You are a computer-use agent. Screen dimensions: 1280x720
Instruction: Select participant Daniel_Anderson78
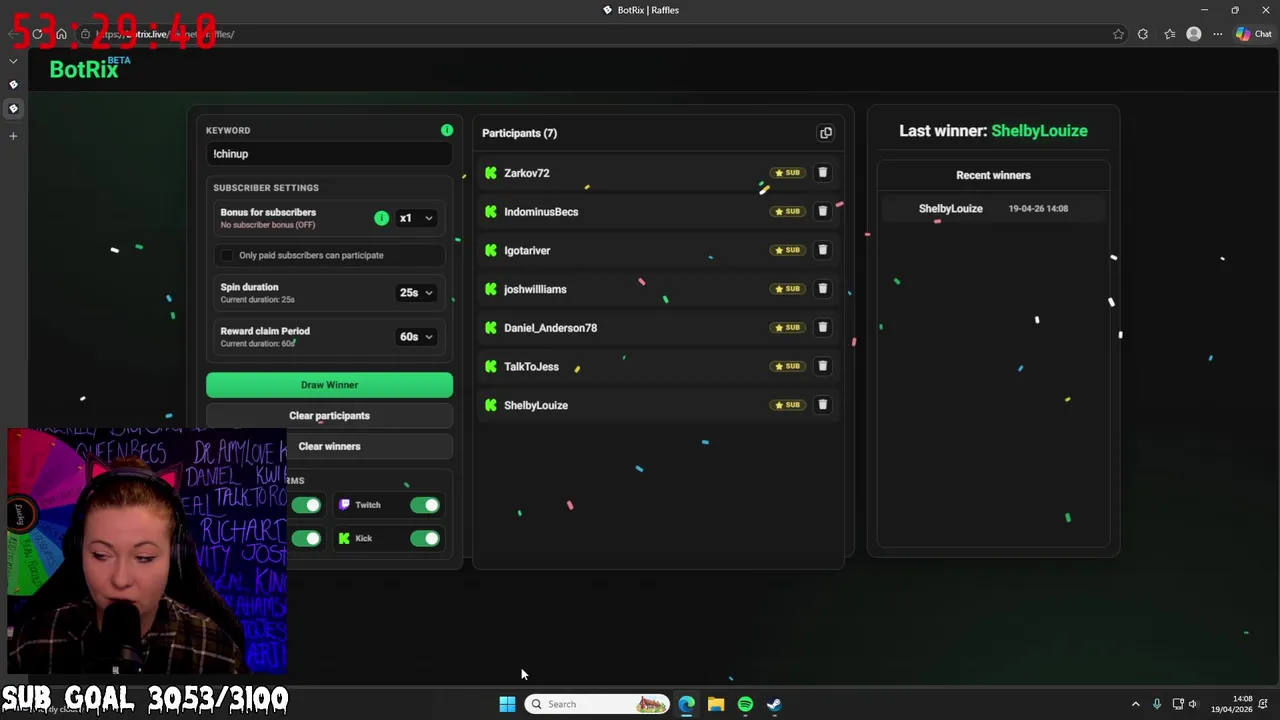pyautogui.click(x=550, y=328)
